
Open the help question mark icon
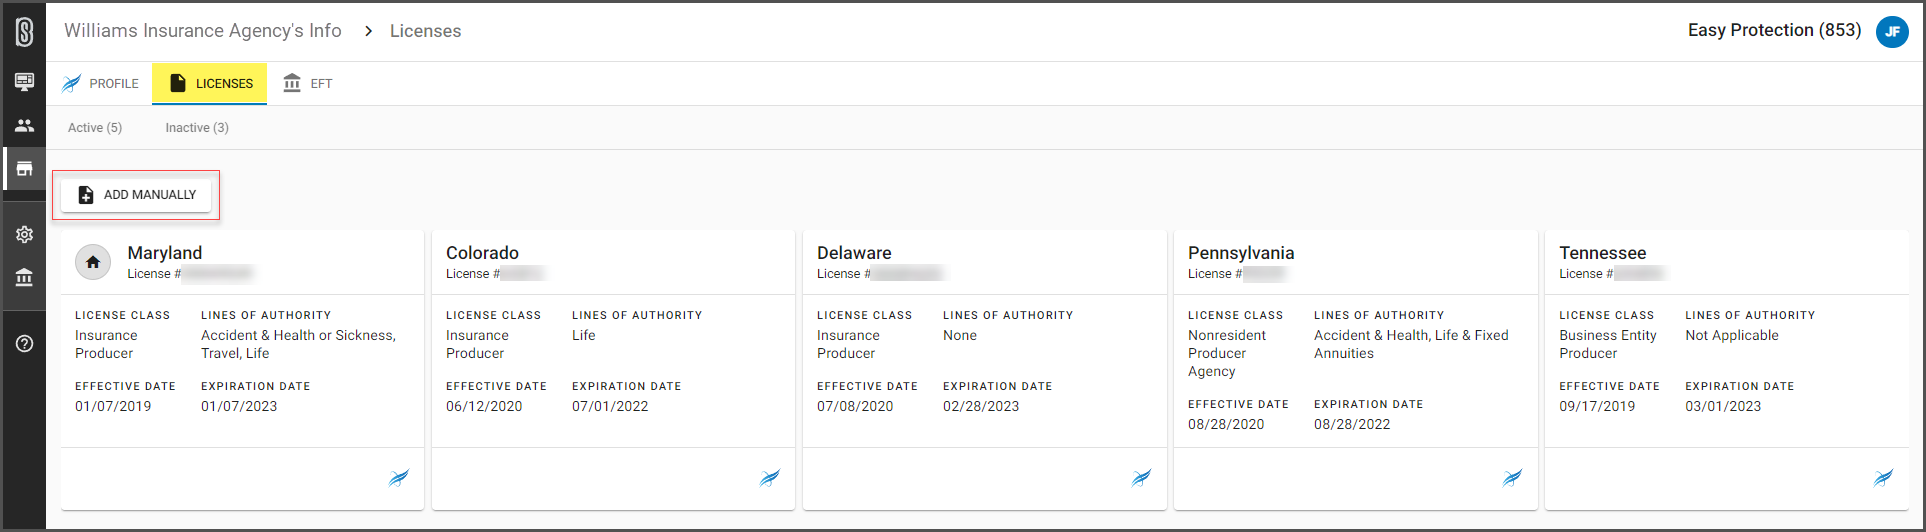point(24,344)
